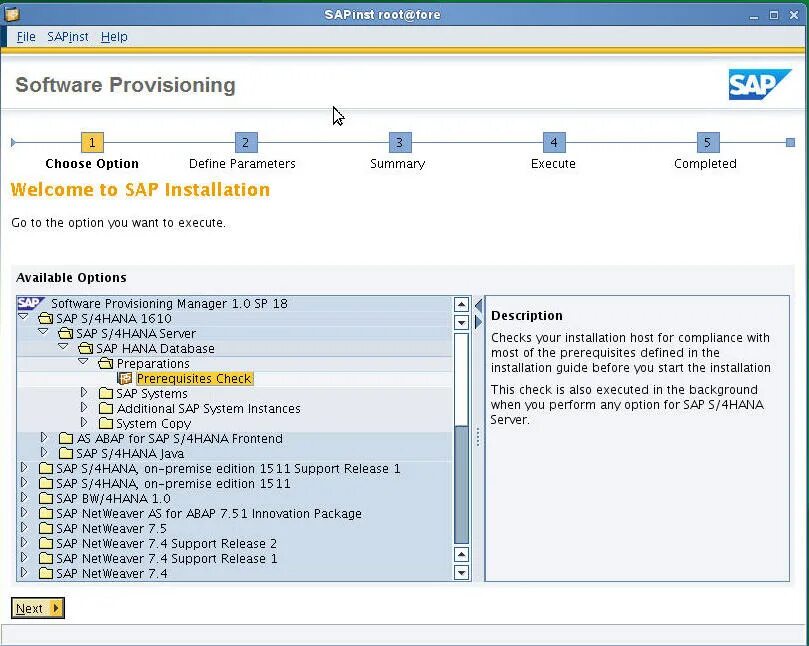The image size is (809, 646).
Task: Click the down arrow on the tree scrollbar
Action: pos(461,572)
